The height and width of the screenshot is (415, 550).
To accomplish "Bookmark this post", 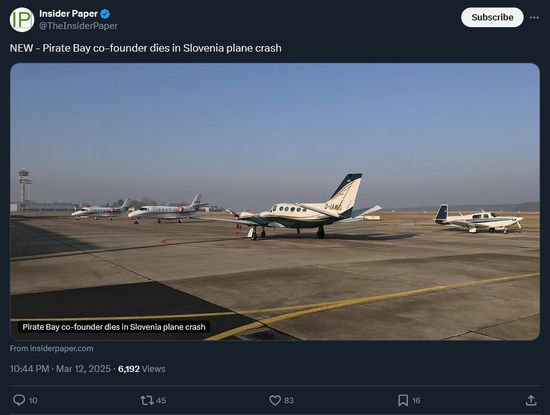I will click(x=403, y=400).
